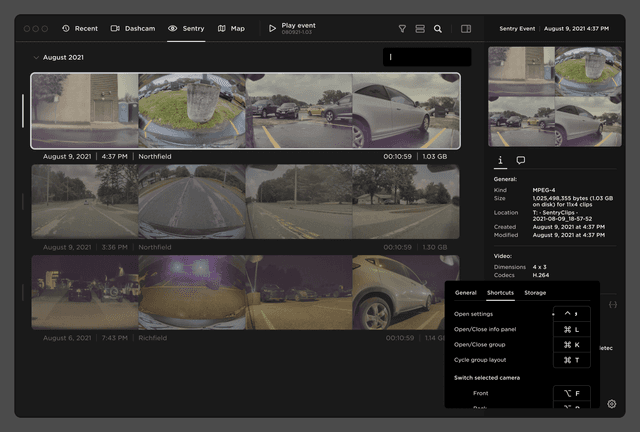Image resolution: width=640 pixels, height=432 pixels.
Task: Open the info tab icon
Action: [500, 160]
